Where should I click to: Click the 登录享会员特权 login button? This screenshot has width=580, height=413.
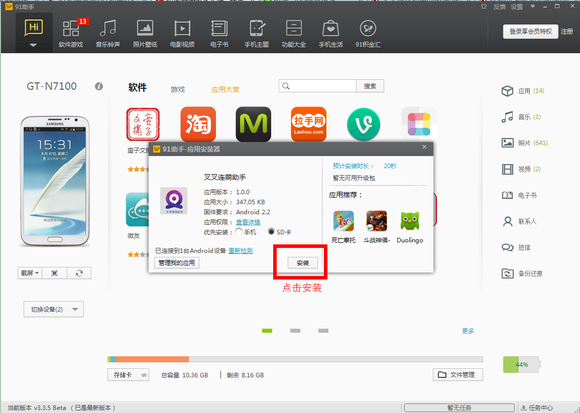point(530,31)
